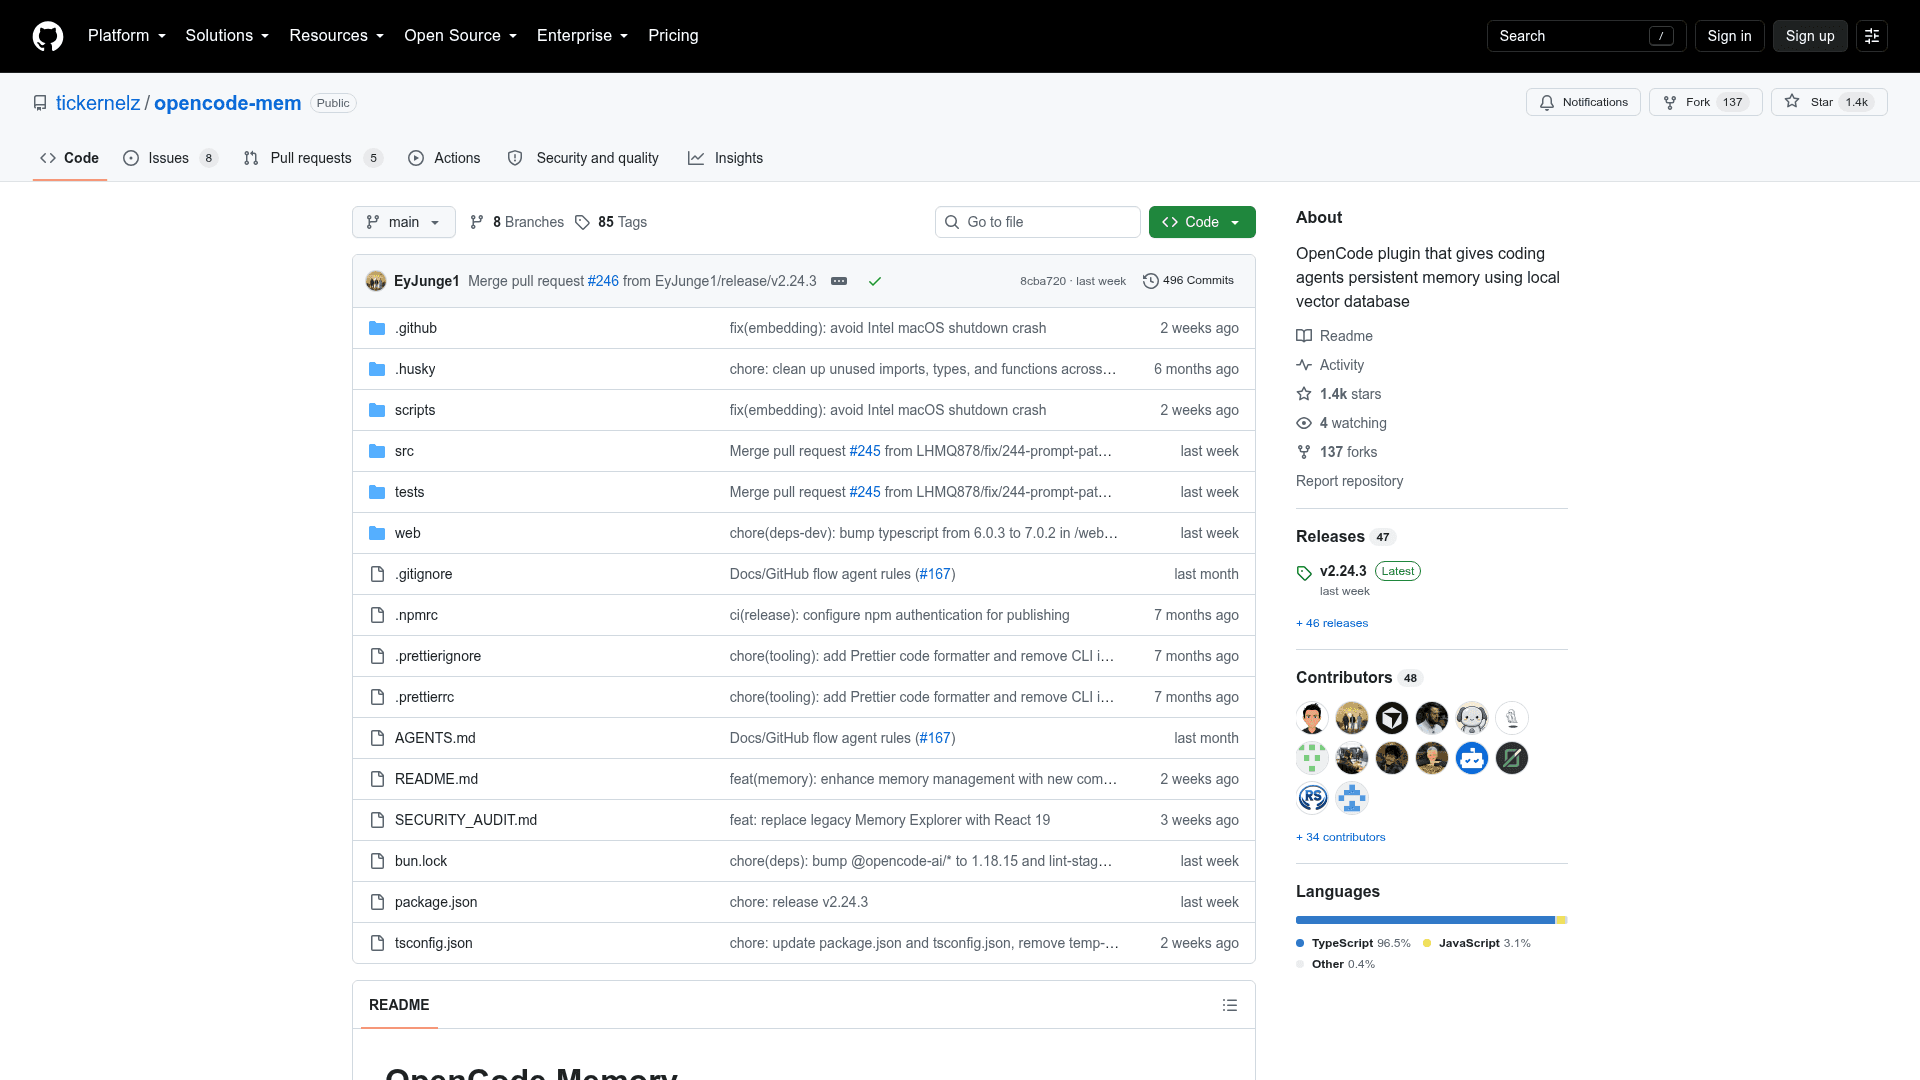Click the stars icon in About
This screenshot has height=1080, width=1920.
[x=1304, y=394]
